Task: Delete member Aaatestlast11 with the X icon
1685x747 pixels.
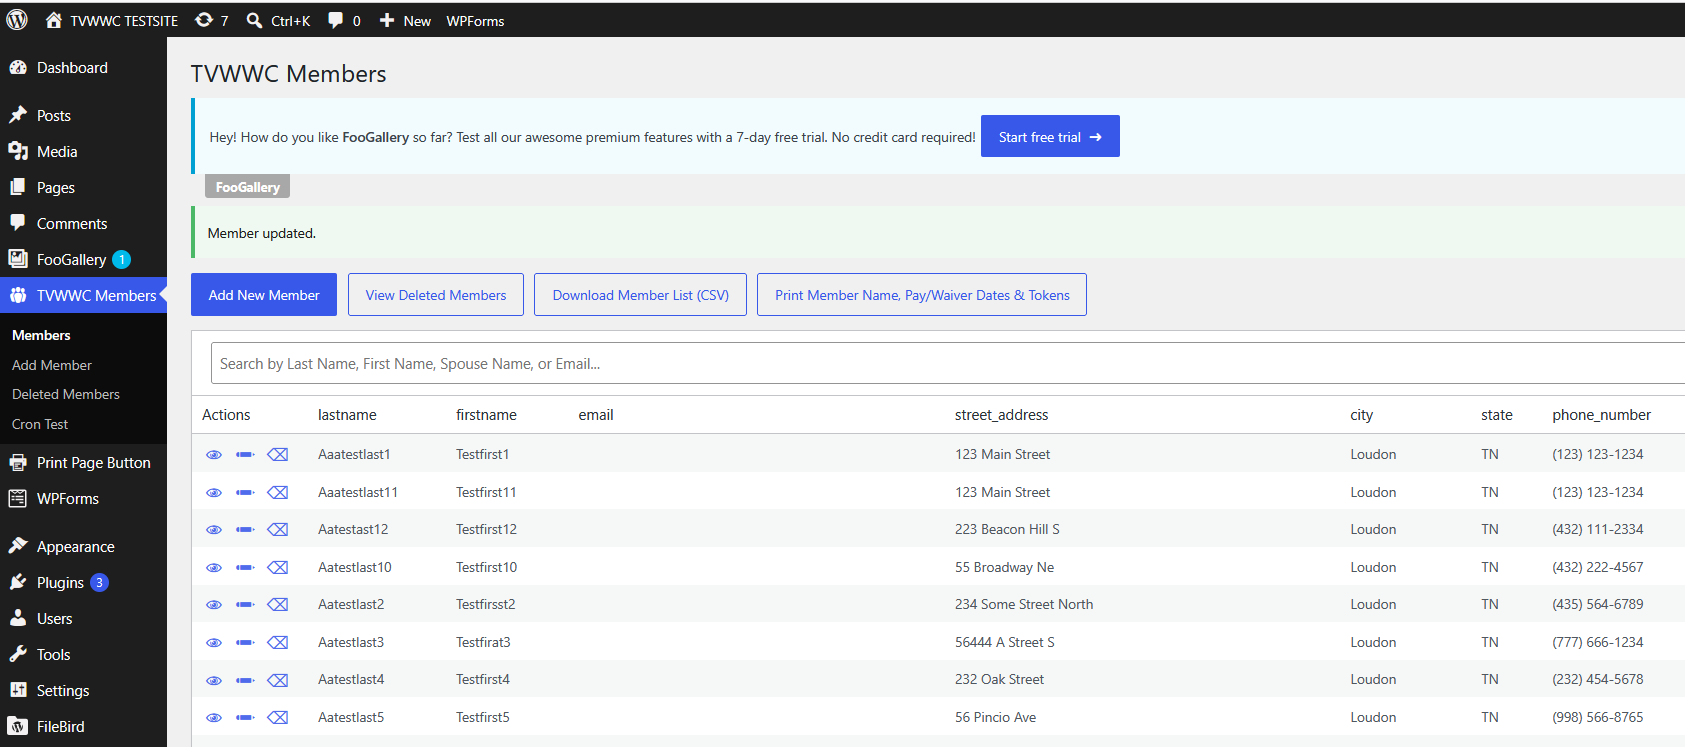Action: 278,492
